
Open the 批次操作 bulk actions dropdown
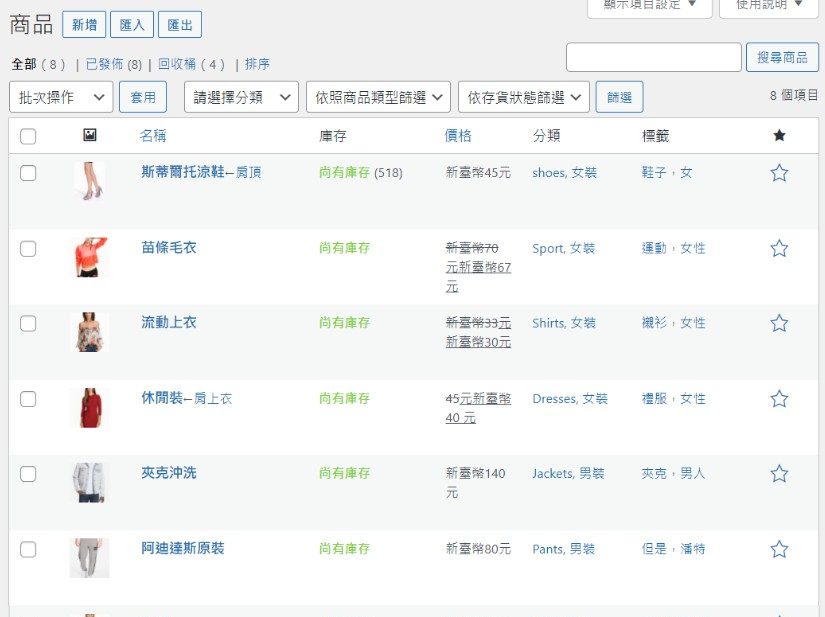coord(61,97)
